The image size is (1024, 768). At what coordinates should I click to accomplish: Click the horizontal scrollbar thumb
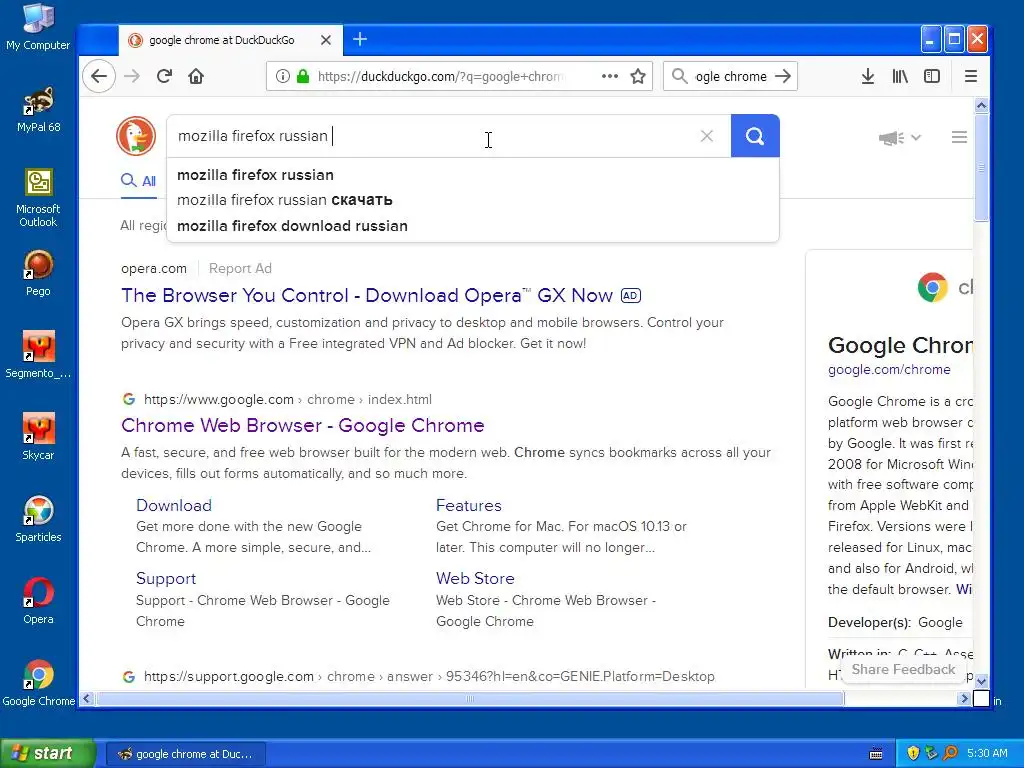470,699
